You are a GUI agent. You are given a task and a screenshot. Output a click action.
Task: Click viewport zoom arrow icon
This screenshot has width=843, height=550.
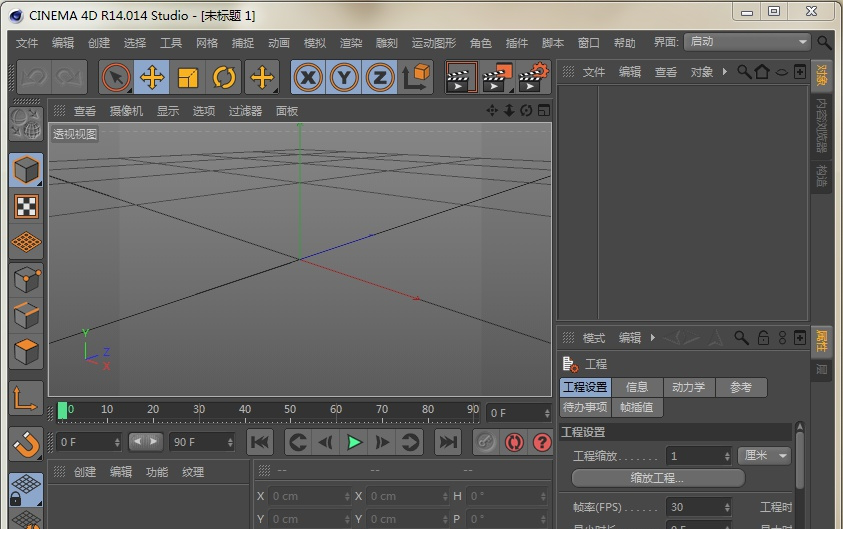(x=509, y=110)
